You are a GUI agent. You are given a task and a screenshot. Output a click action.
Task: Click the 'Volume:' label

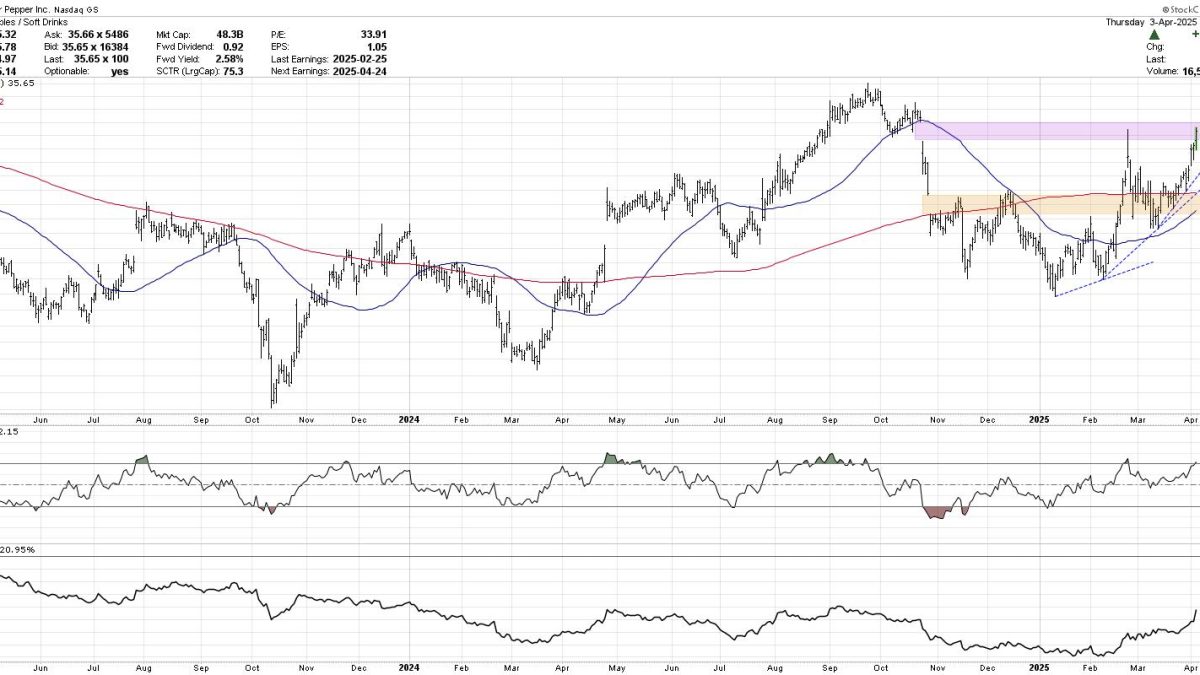(1163, 72)
